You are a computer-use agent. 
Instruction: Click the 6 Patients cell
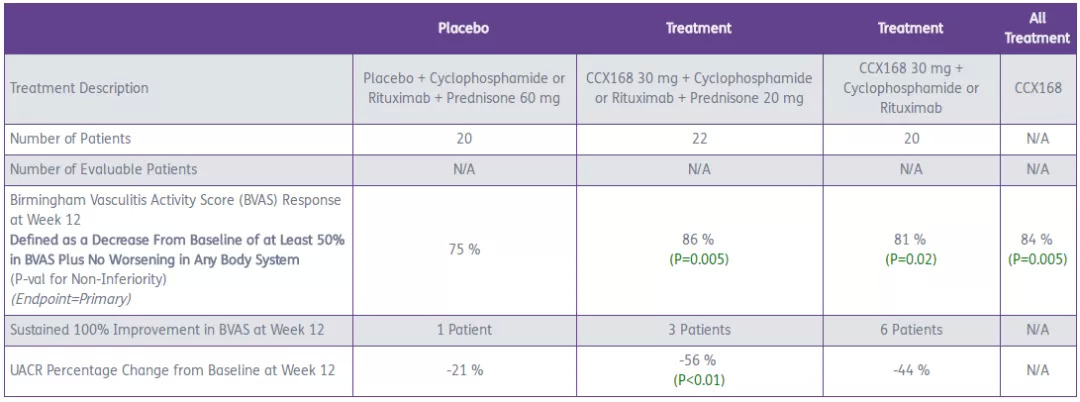click(910, 329)
